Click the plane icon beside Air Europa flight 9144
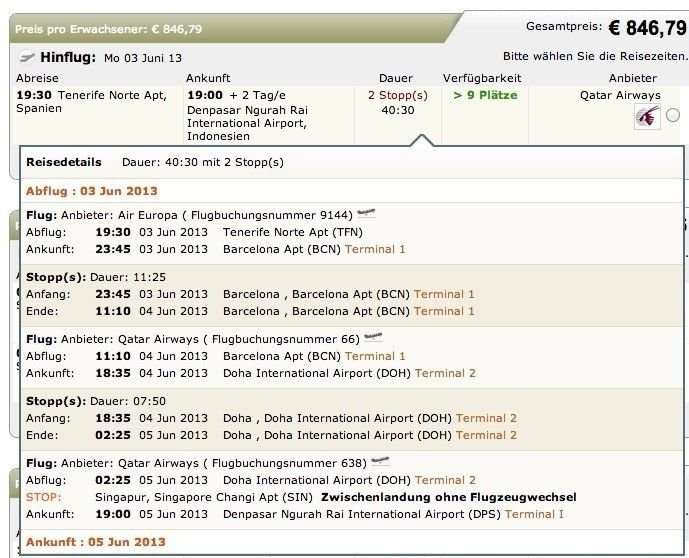The height and width of the screenshot is (558, 689). click(x=366, y=214)
